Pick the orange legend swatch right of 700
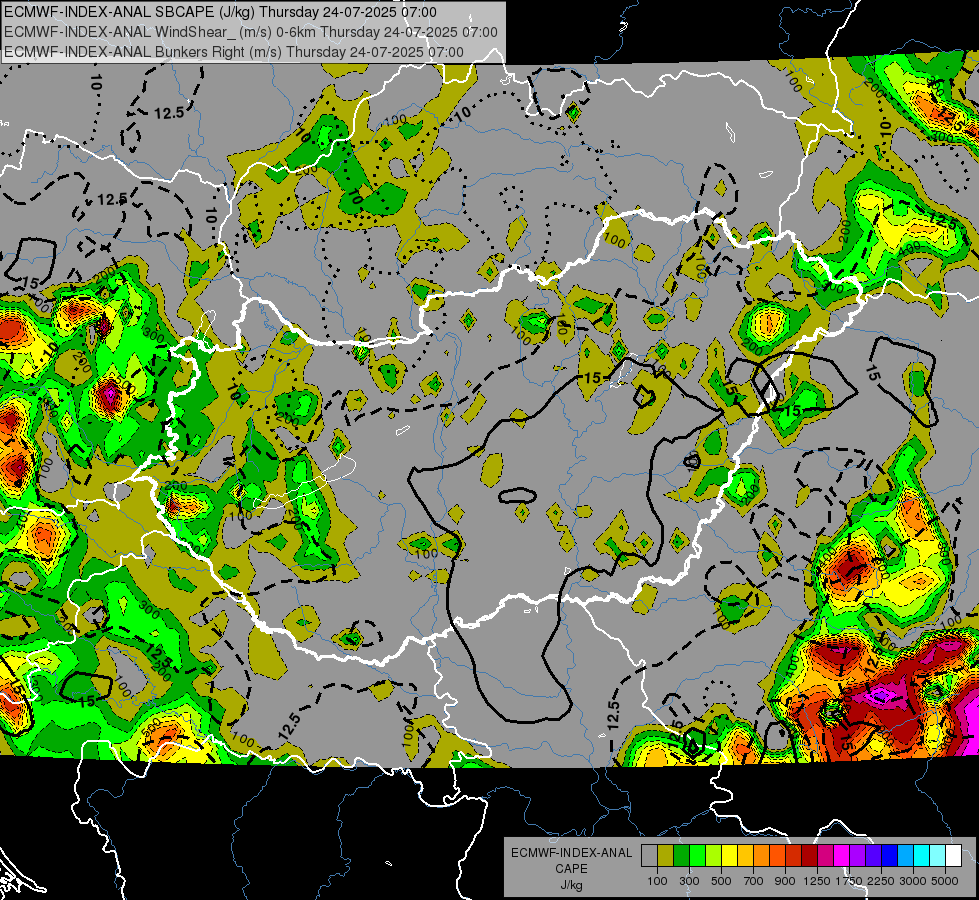This screenshot has height=900, width=979. [x=761, y=856]
